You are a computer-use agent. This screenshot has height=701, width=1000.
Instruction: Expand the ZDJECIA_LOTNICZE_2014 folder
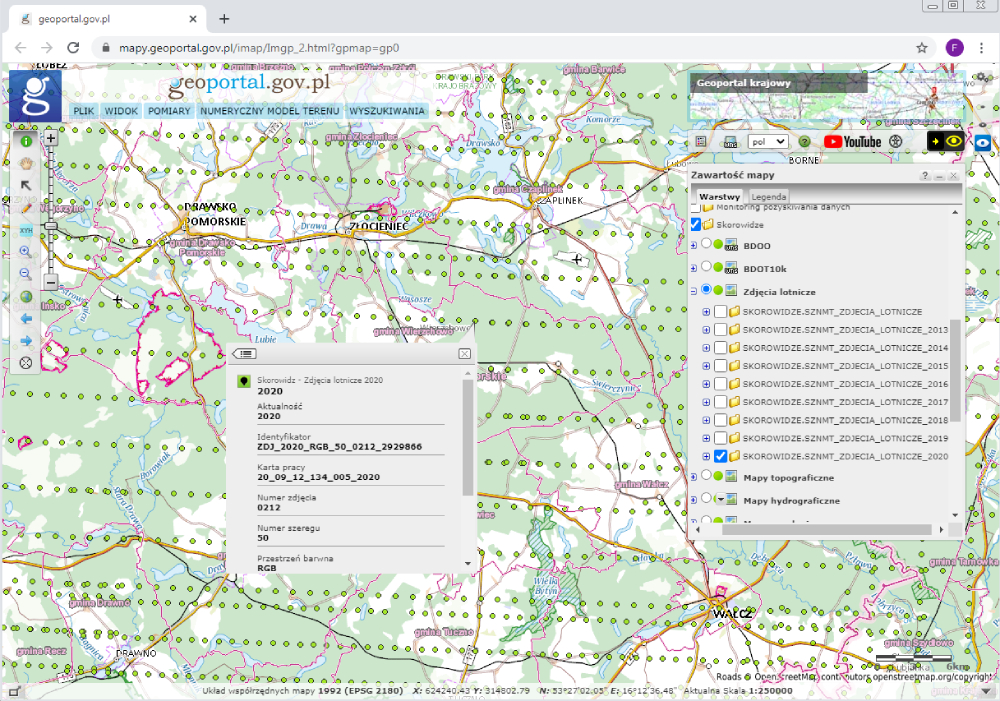[x=706, y=348]
